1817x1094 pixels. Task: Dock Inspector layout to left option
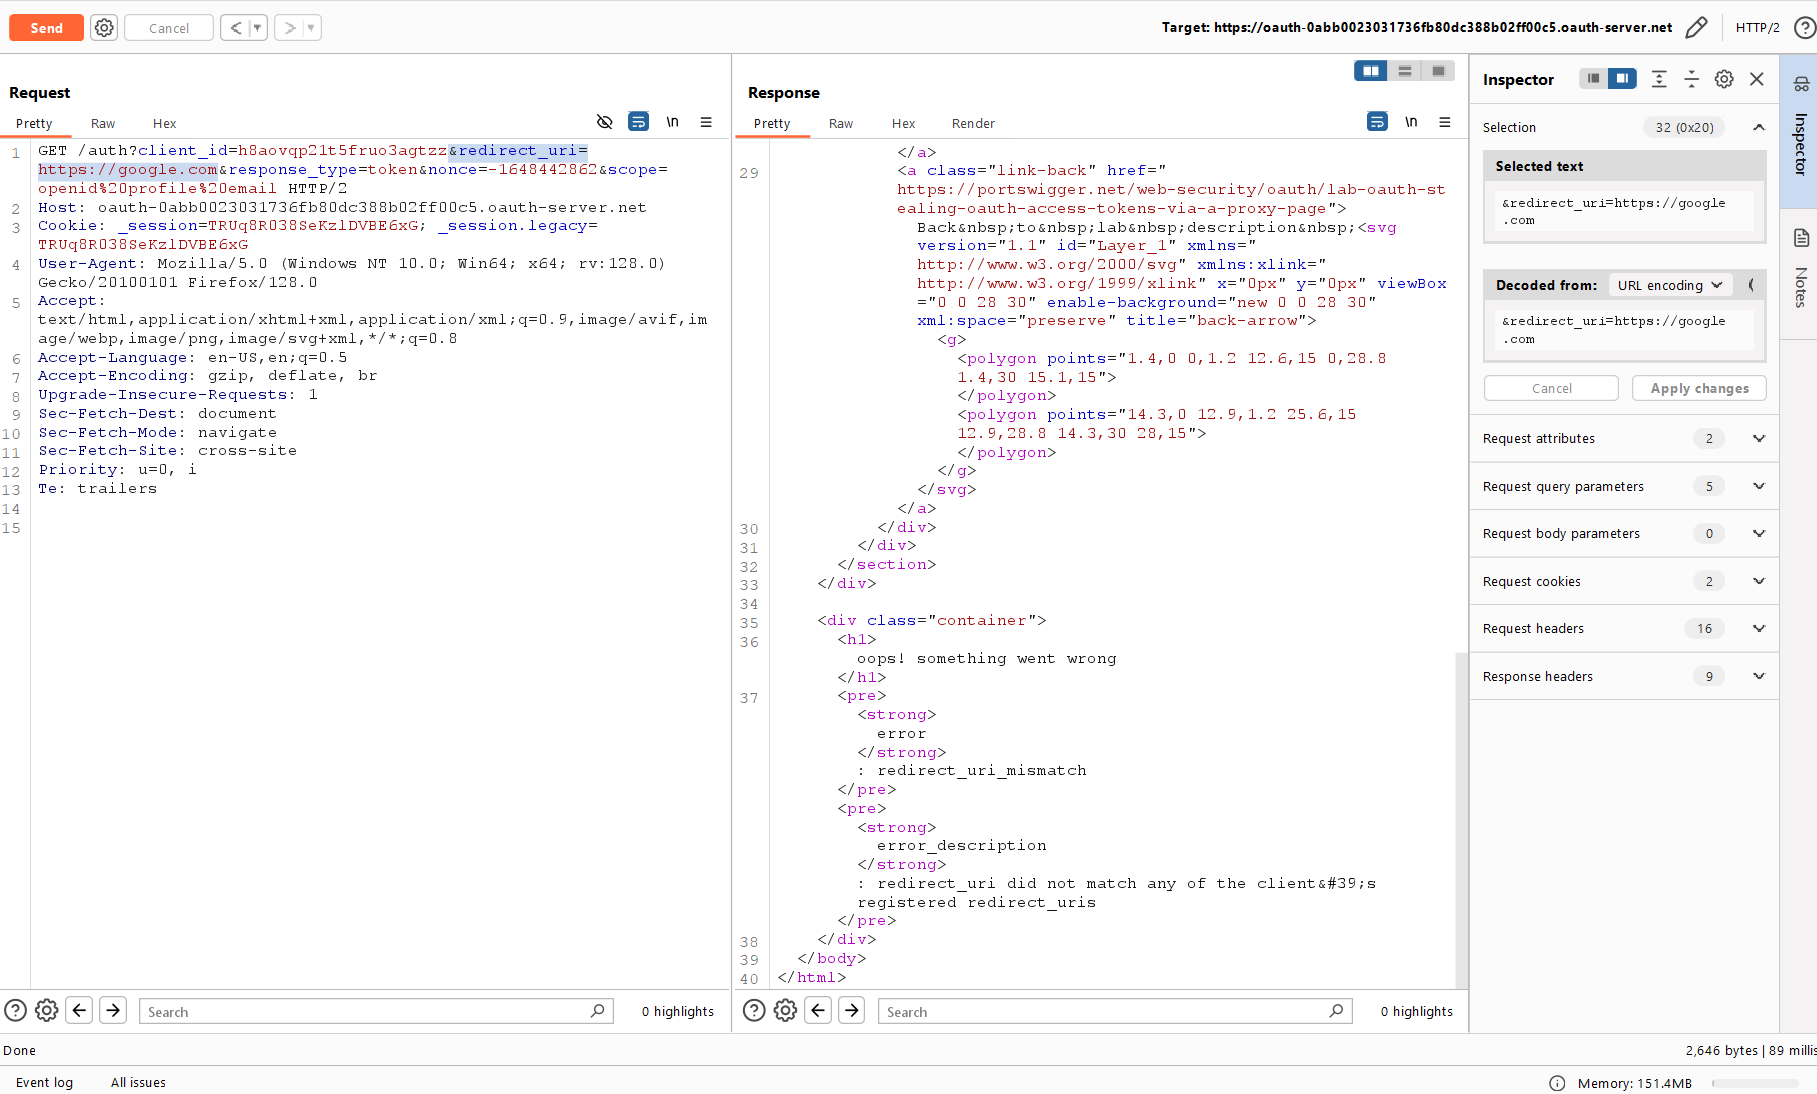point(1593,78)
